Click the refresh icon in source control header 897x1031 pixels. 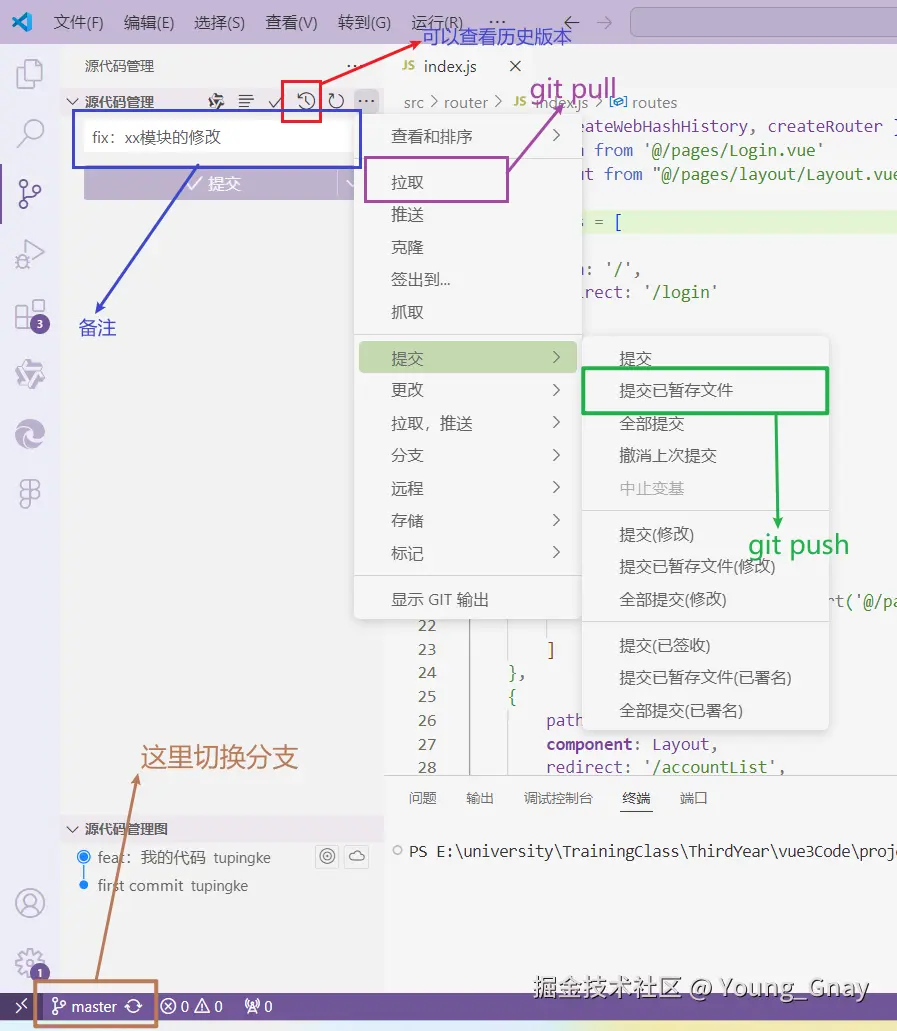(336, 101)
